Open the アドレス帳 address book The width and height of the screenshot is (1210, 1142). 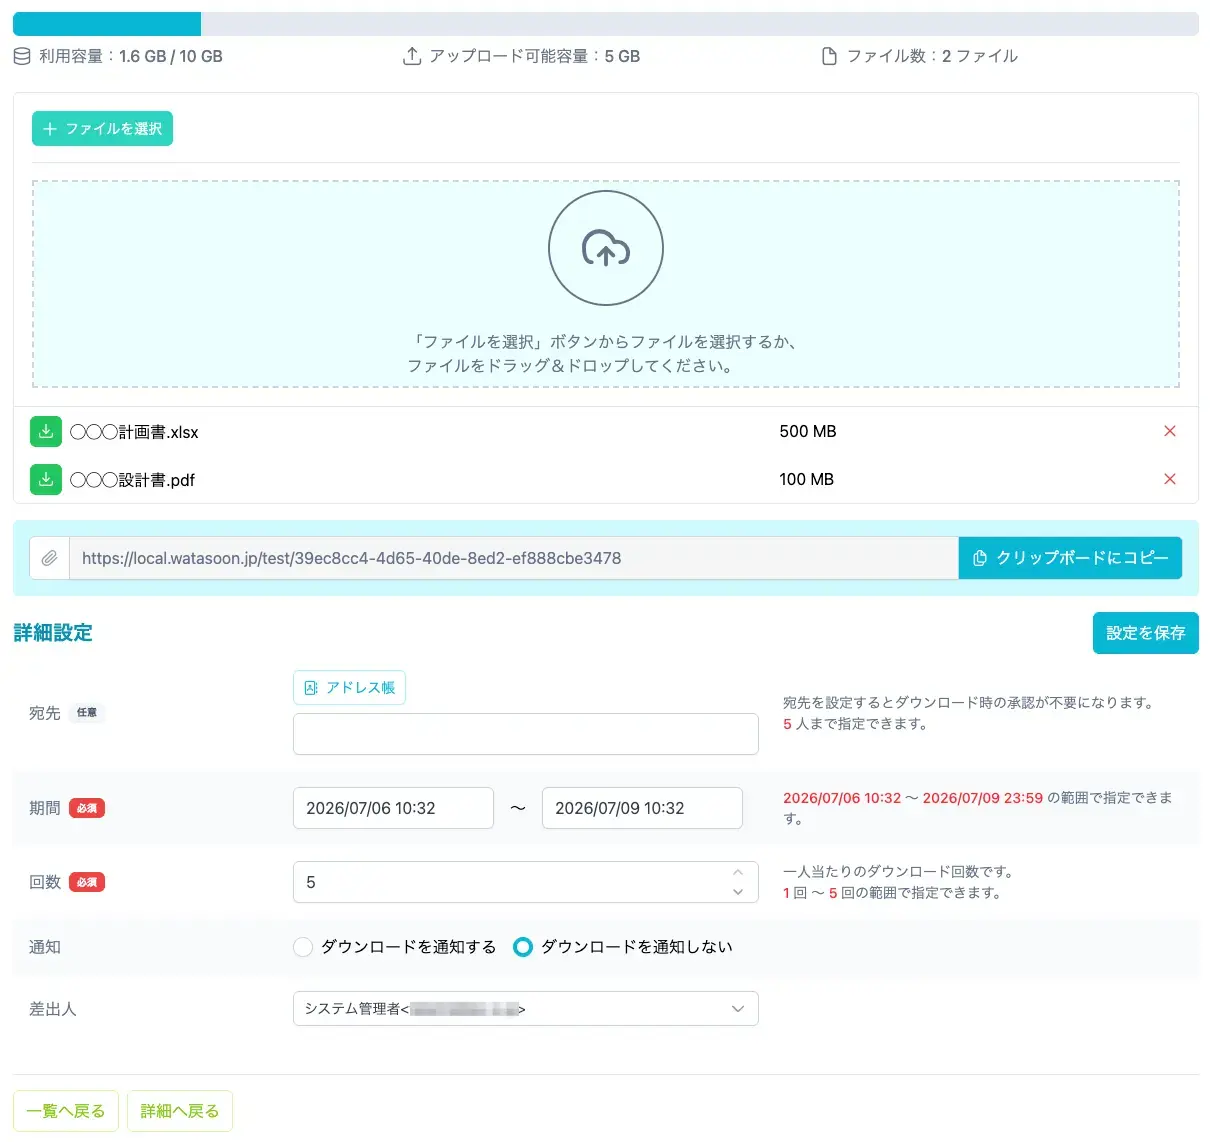(x=349, y=688)
